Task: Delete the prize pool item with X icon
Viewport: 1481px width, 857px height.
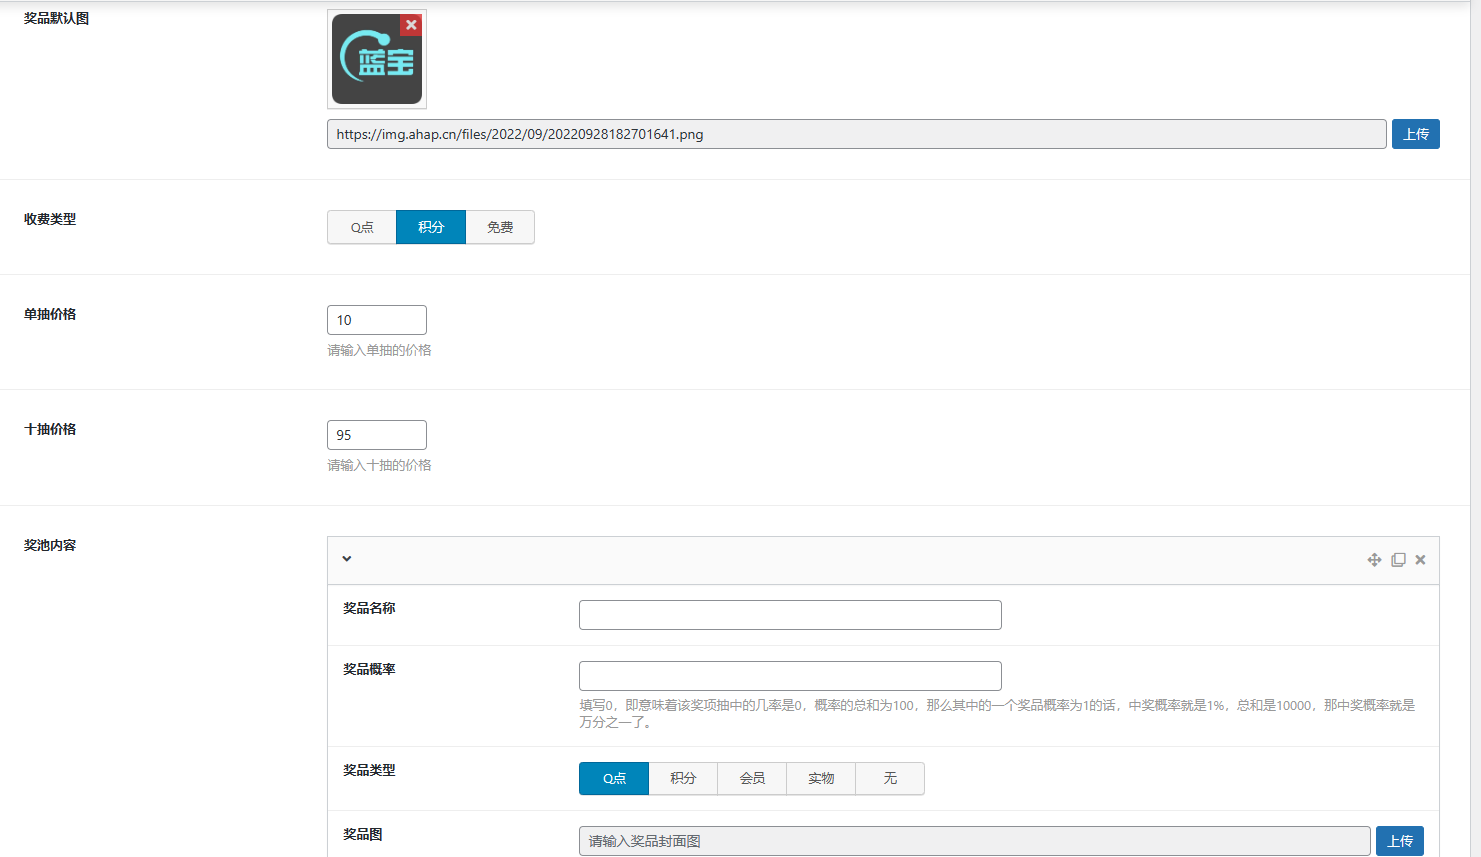Action: pos(1420,560)
